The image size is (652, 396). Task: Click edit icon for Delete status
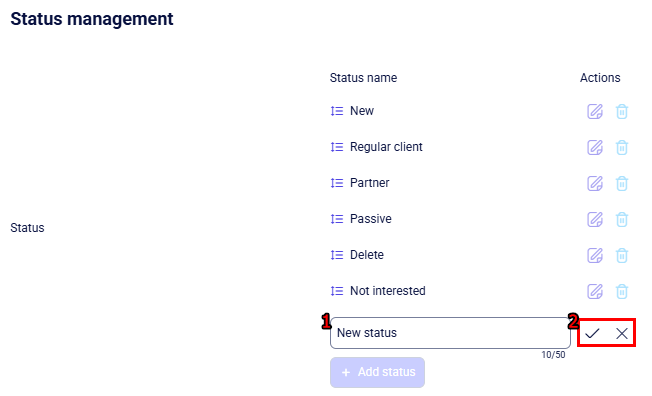coord(595,255)
